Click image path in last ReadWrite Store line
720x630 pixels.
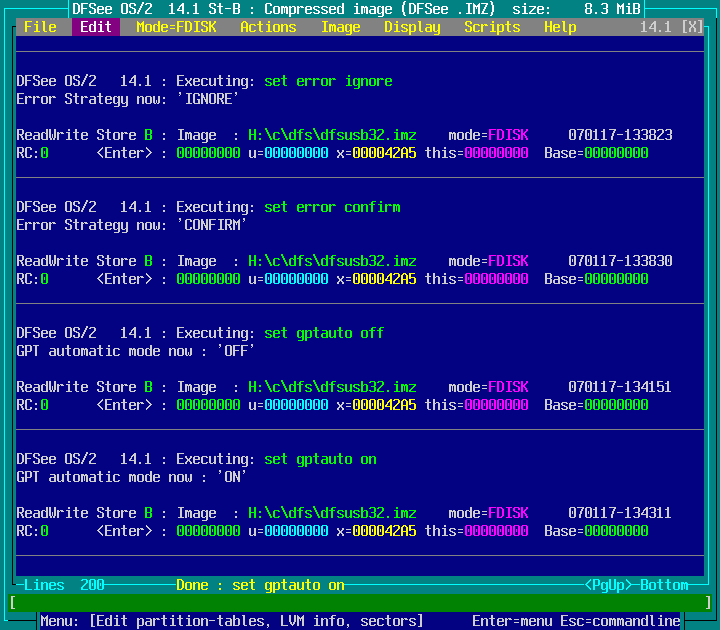[332, 513]
